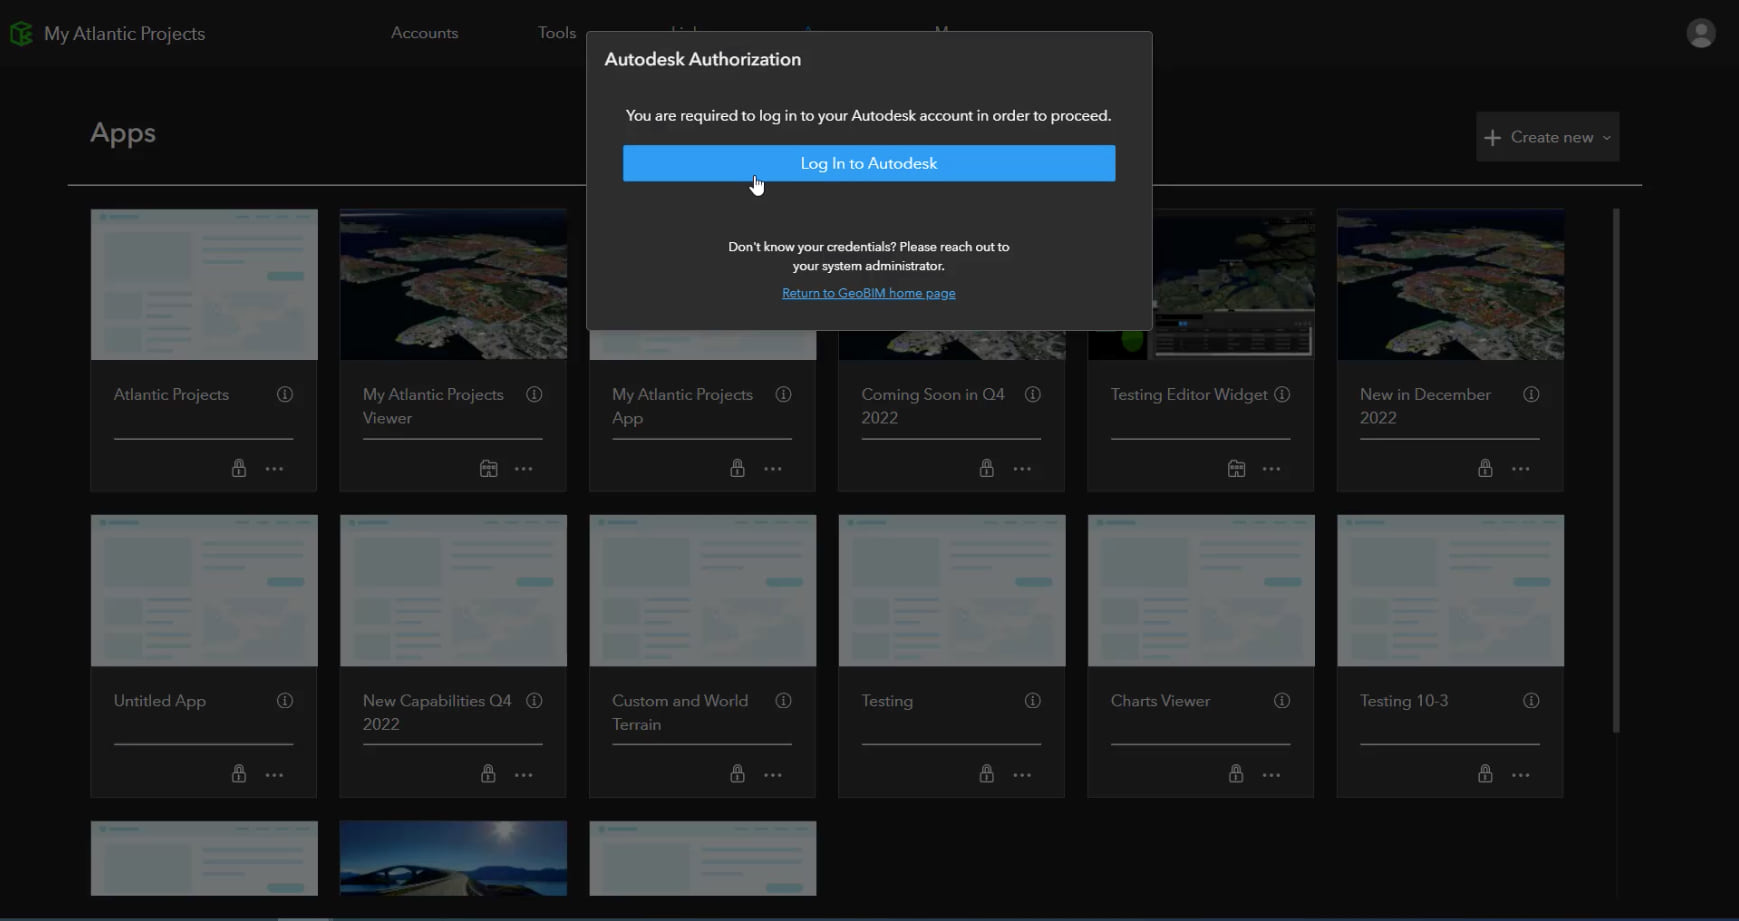Show info for Testing Editor Widget
The width and height of the screenshot is (1739, 921).
[1282, 394]
